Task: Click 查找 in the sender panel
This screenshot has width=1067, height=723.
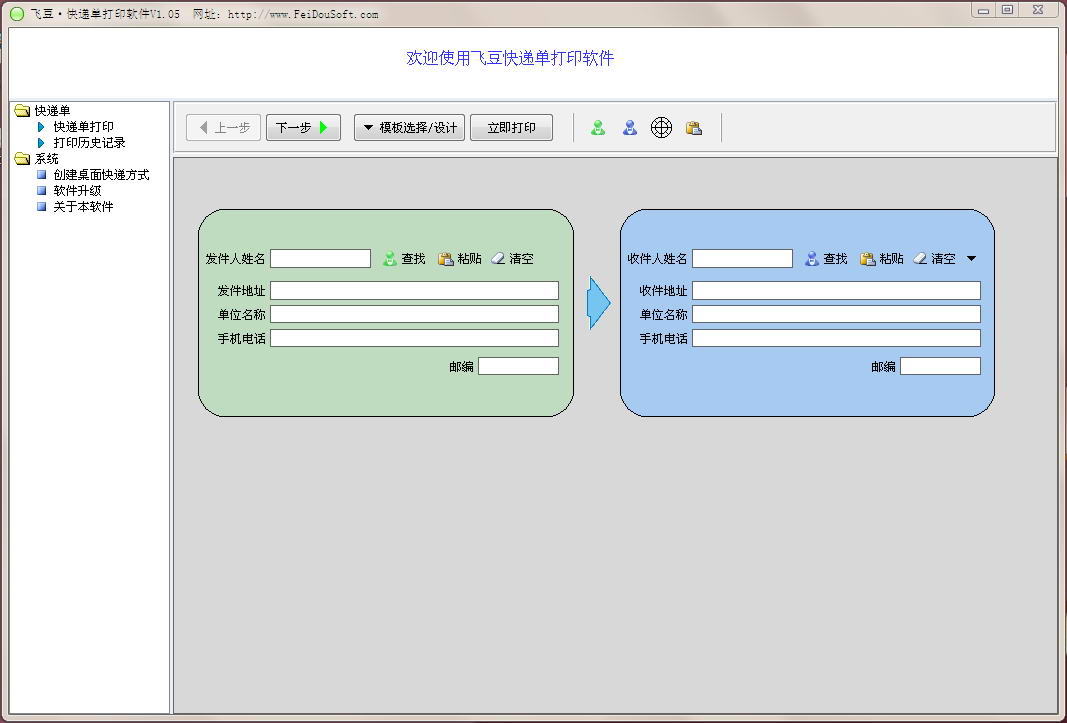Action: (x=404, y=259)
